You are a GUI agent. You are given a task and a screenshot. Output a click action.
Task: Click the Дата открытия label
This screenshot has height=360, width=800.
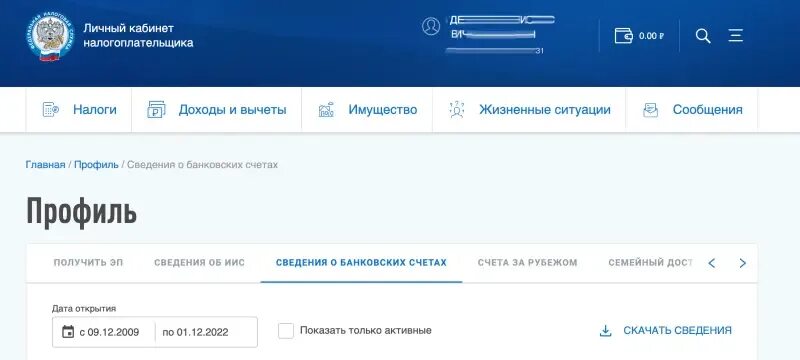[84, 308]
